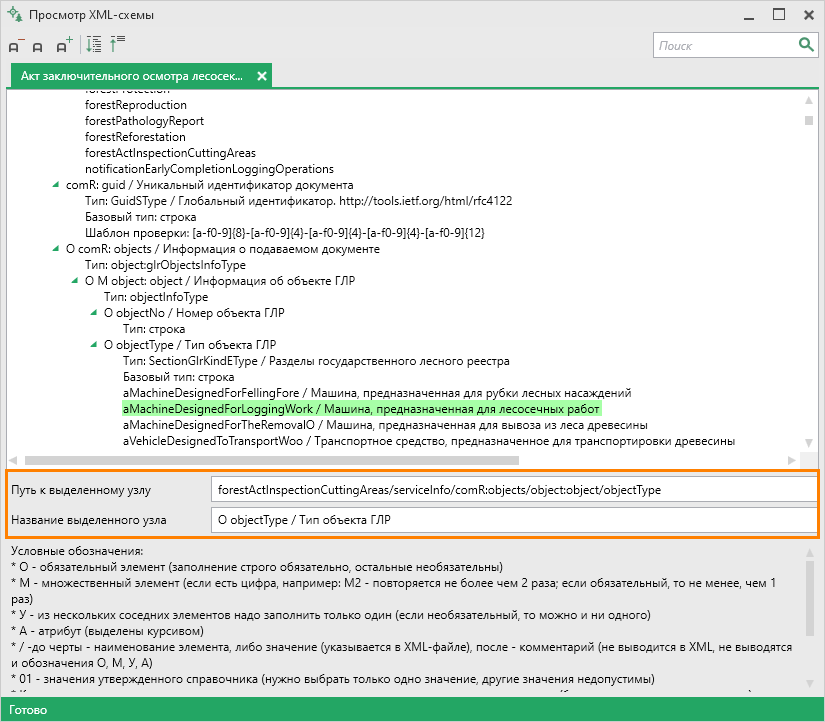Click tree vertical scrollbar down arrow
The width and height of the screenshot is (825, 722).
(809, 443)
